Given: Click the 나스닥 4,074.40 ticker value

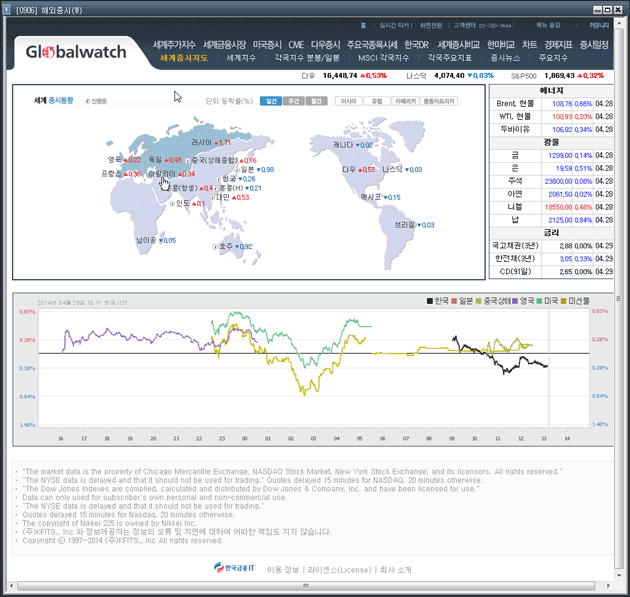Looking at the screenshot, I should [x=449, y=76].
